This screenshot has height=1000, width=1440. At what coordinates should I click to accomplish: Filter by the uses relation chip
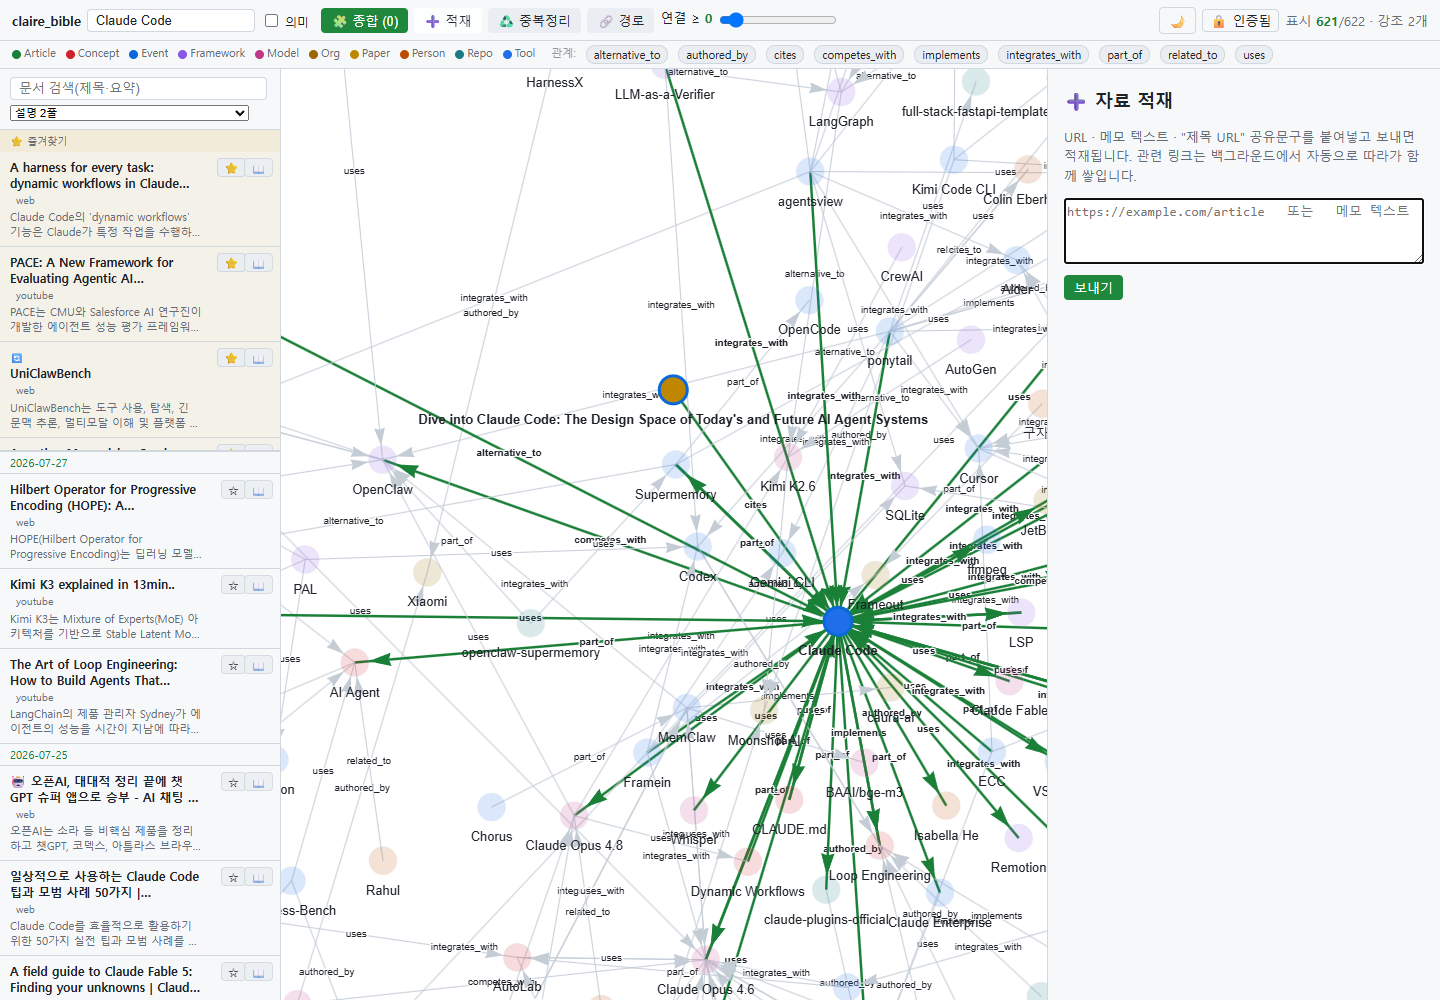pyautogui.click(x=1254, y=55)
